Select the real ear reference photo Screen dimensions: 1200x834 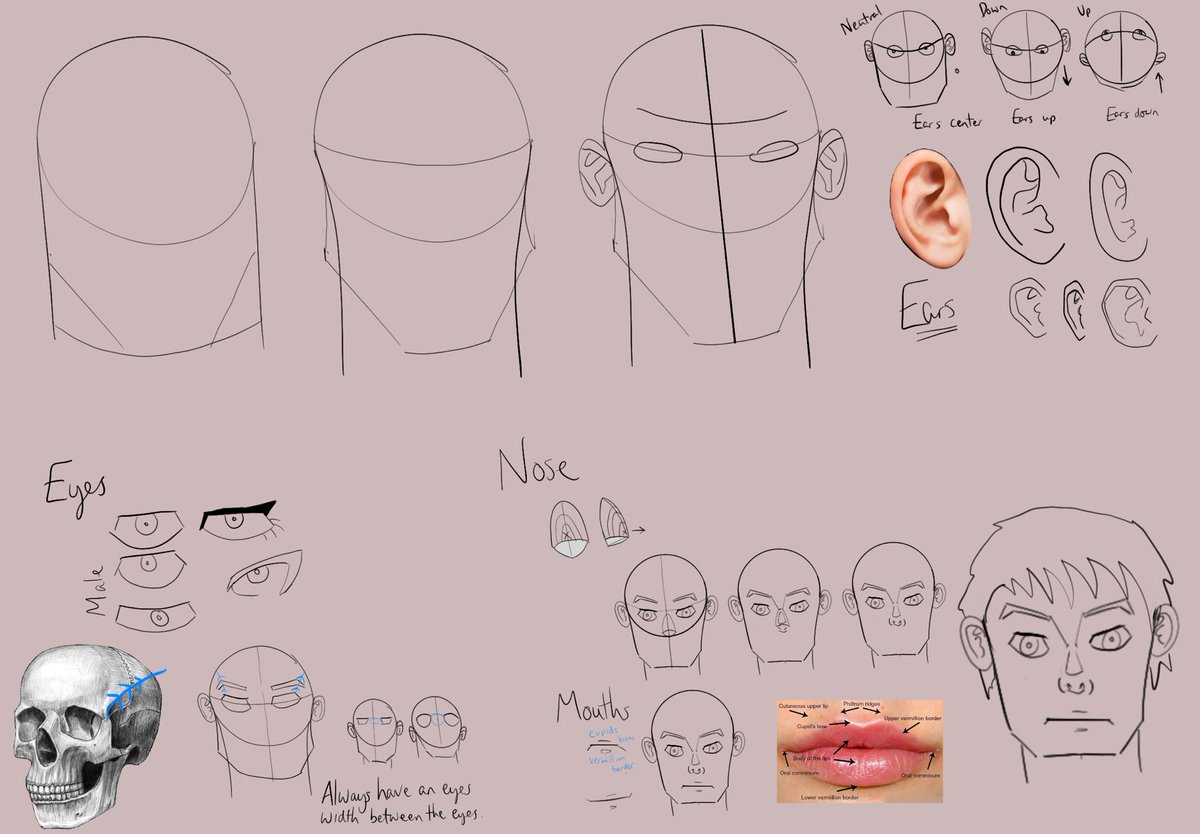tap(930, 207)
